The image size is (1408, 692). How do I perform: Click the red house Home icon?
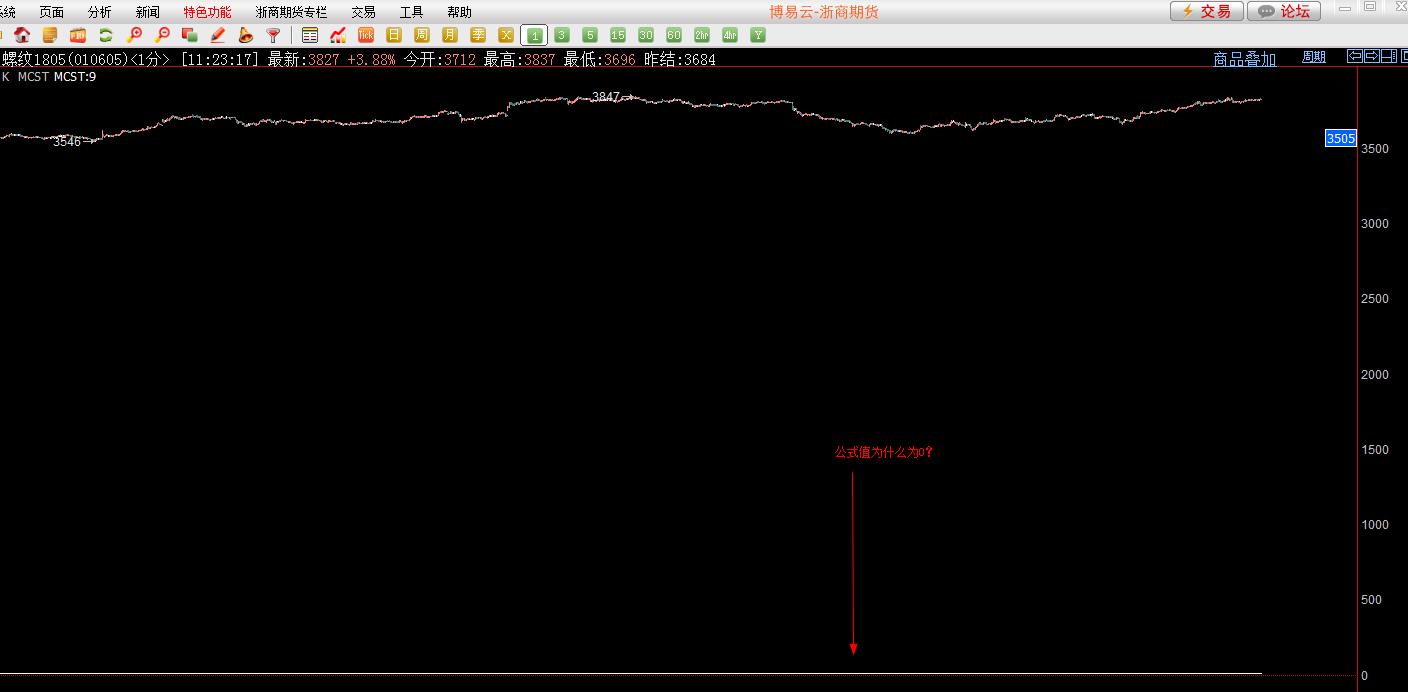pos(22,35)
